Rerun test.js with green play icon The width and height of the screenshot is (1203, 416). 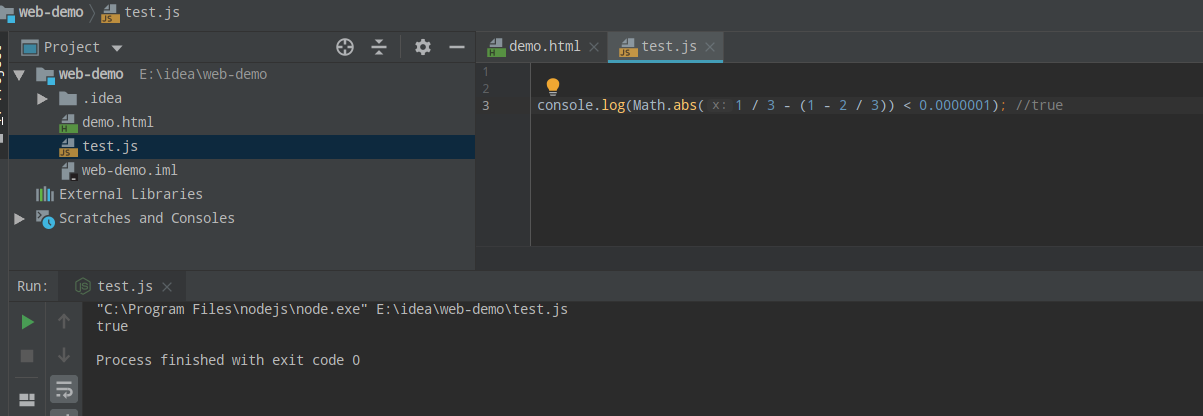pos(27,321)
